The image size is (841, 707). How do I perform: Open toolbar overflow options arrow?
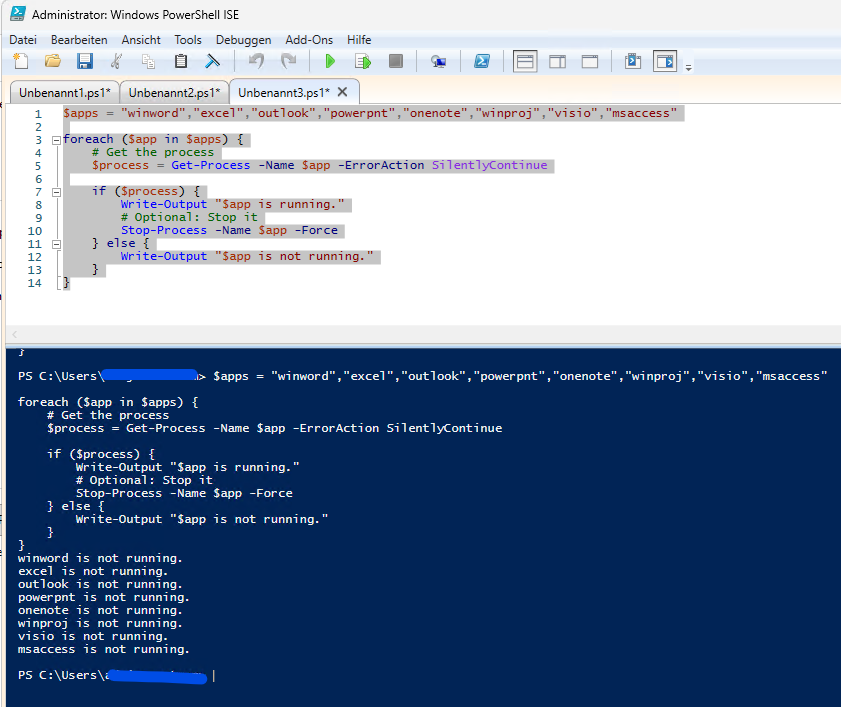(688, 67)
